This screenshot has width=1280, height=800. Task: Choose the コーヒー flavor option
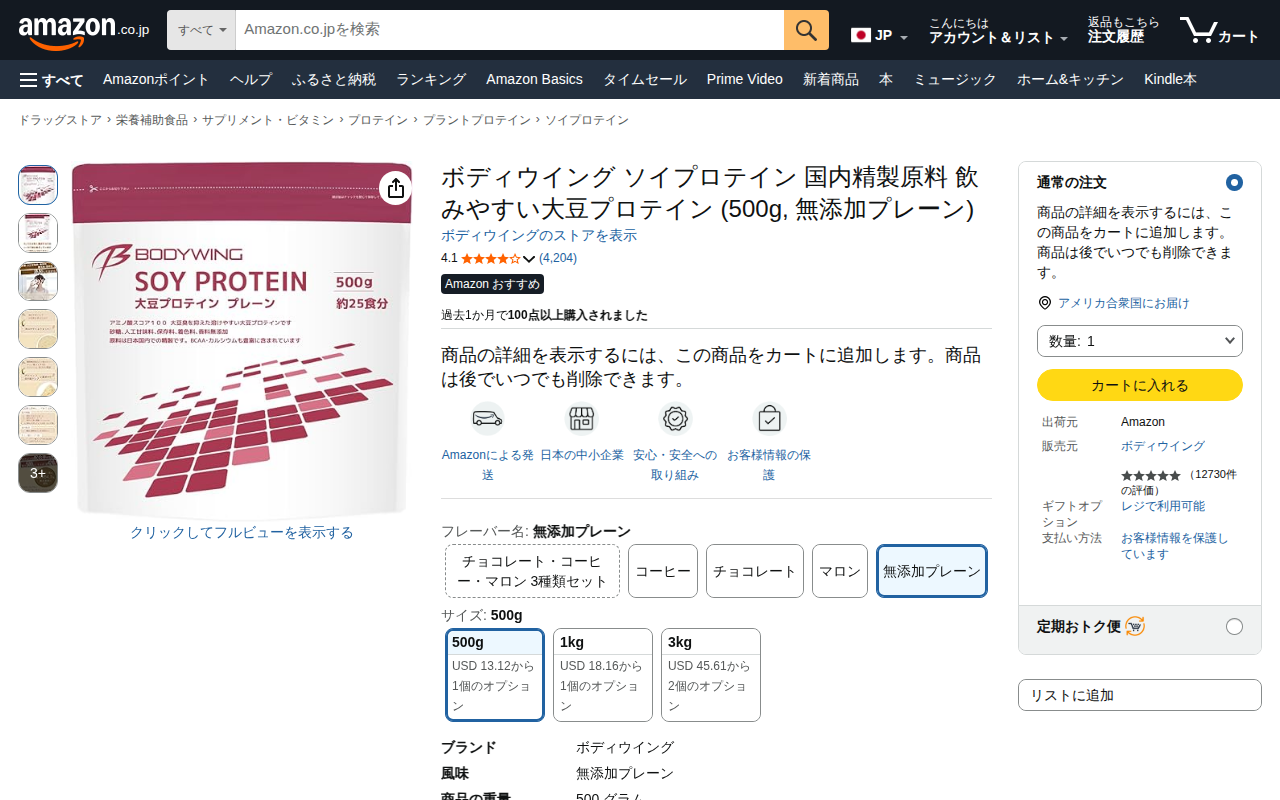[x=663, y=571]
